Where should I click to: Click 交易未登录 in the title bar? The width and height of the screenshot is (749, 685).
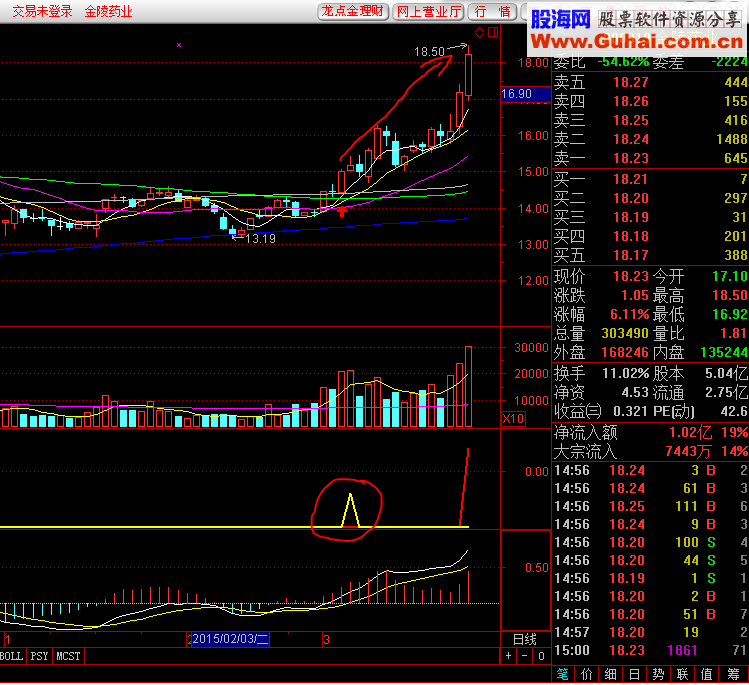pyautogui.click(x=43, y=11)
